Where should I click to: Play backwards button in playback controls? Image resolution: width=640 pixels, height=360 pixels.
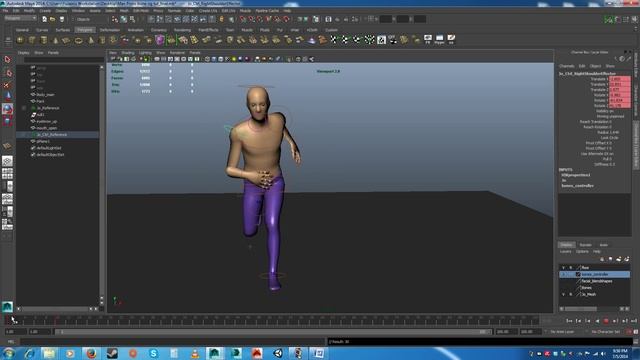point(597,321)
